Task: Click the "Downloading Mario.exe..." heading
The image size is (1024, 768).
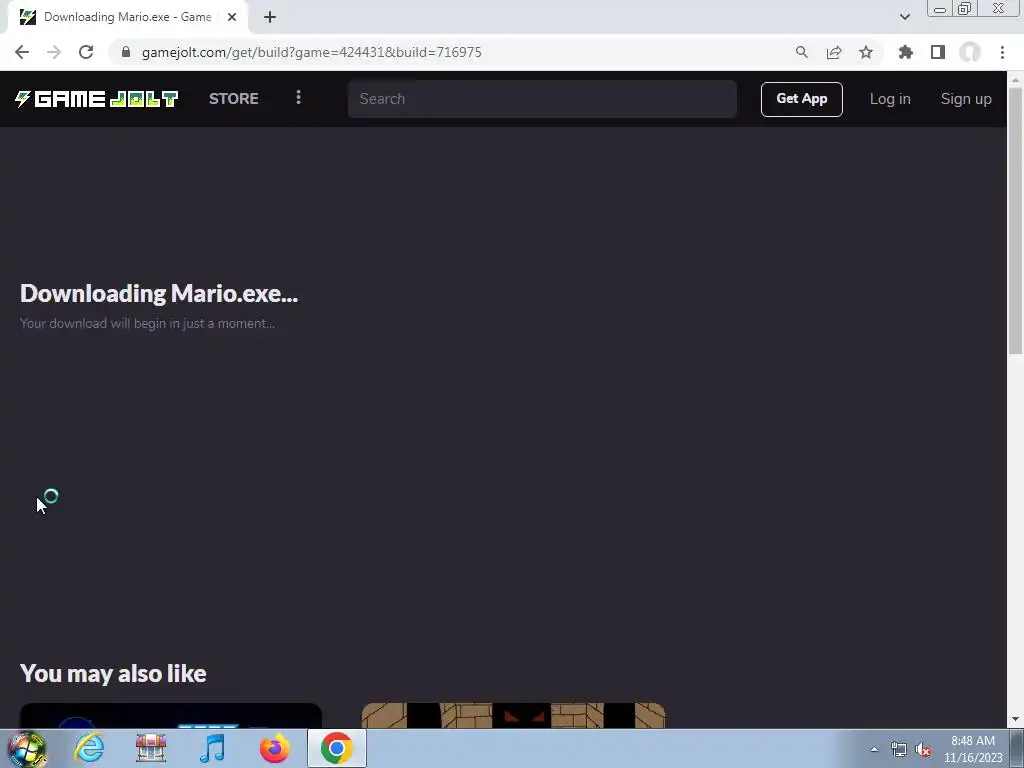Action: tap(159, 293)
